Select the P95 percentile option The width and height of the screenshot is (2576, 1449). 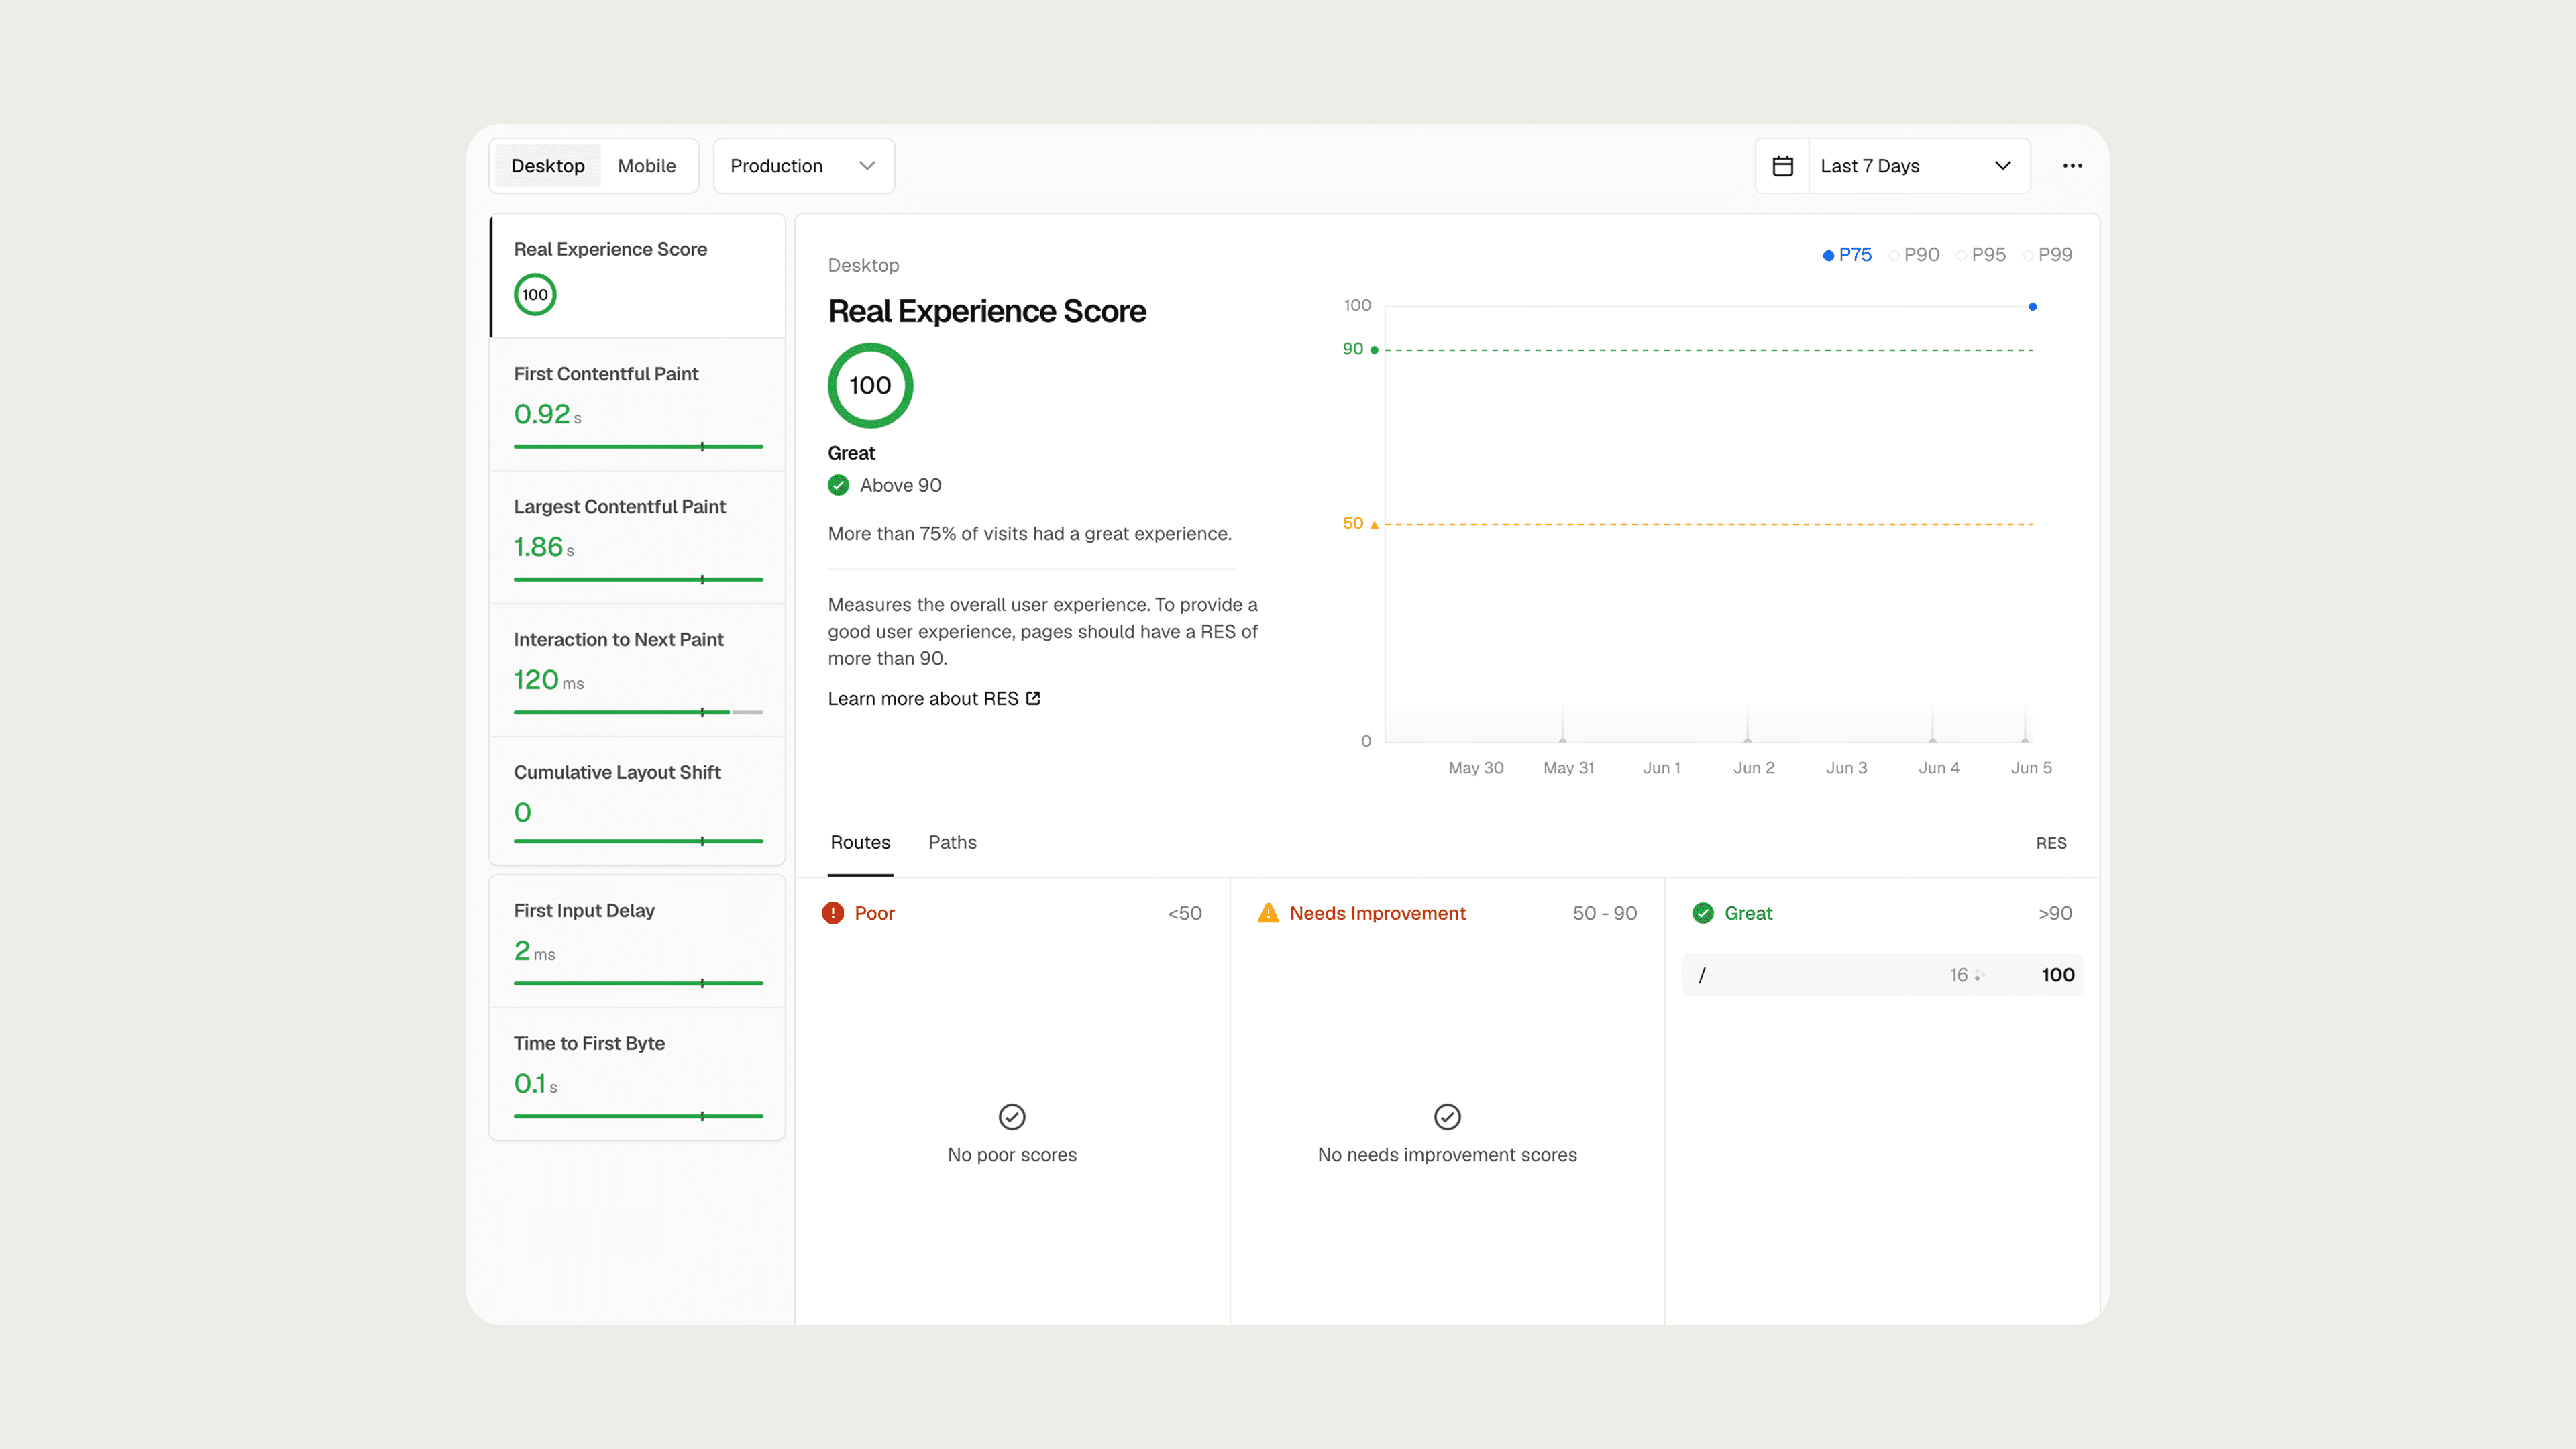1981,255
